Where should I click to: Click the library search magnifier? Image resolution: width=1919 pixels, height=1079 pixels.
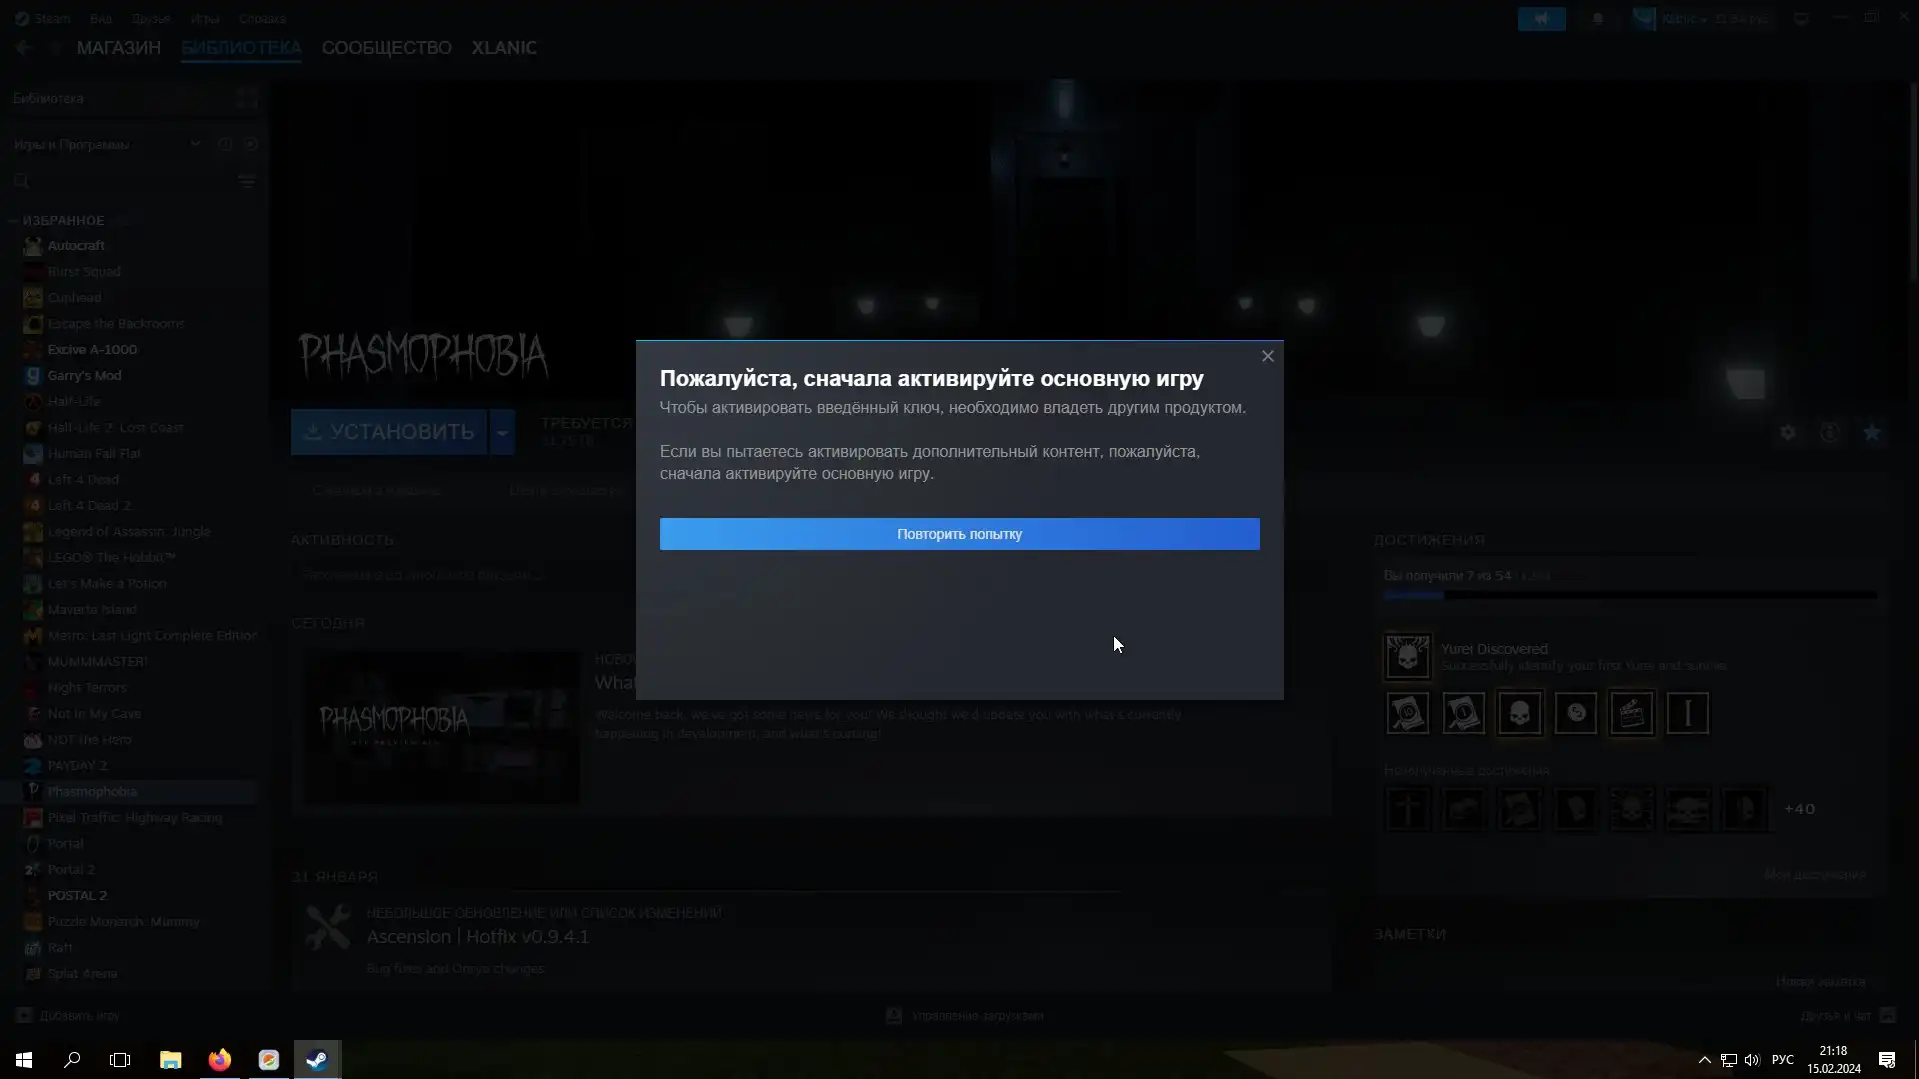coord(22,181)
